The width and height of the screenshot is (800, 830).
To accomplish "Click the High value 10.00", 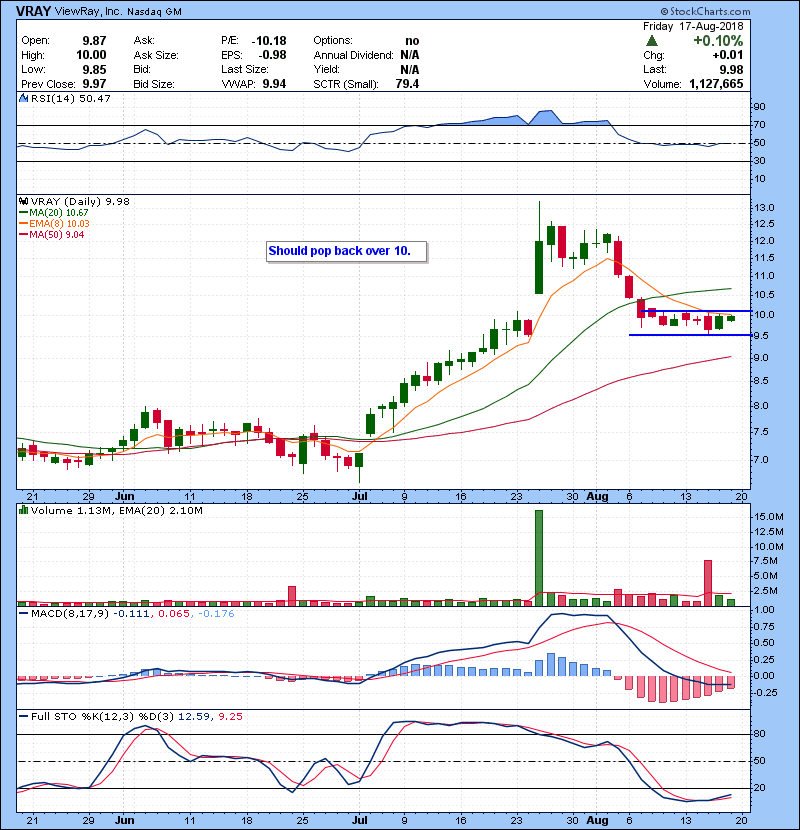I will click(91, 55).
